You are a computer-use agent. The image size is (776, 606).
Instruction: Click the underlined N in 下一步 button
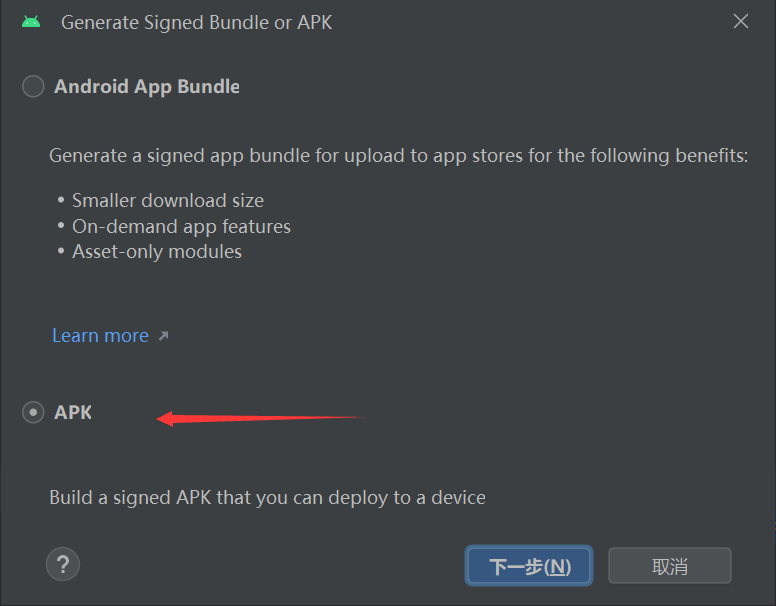[557, 566]
